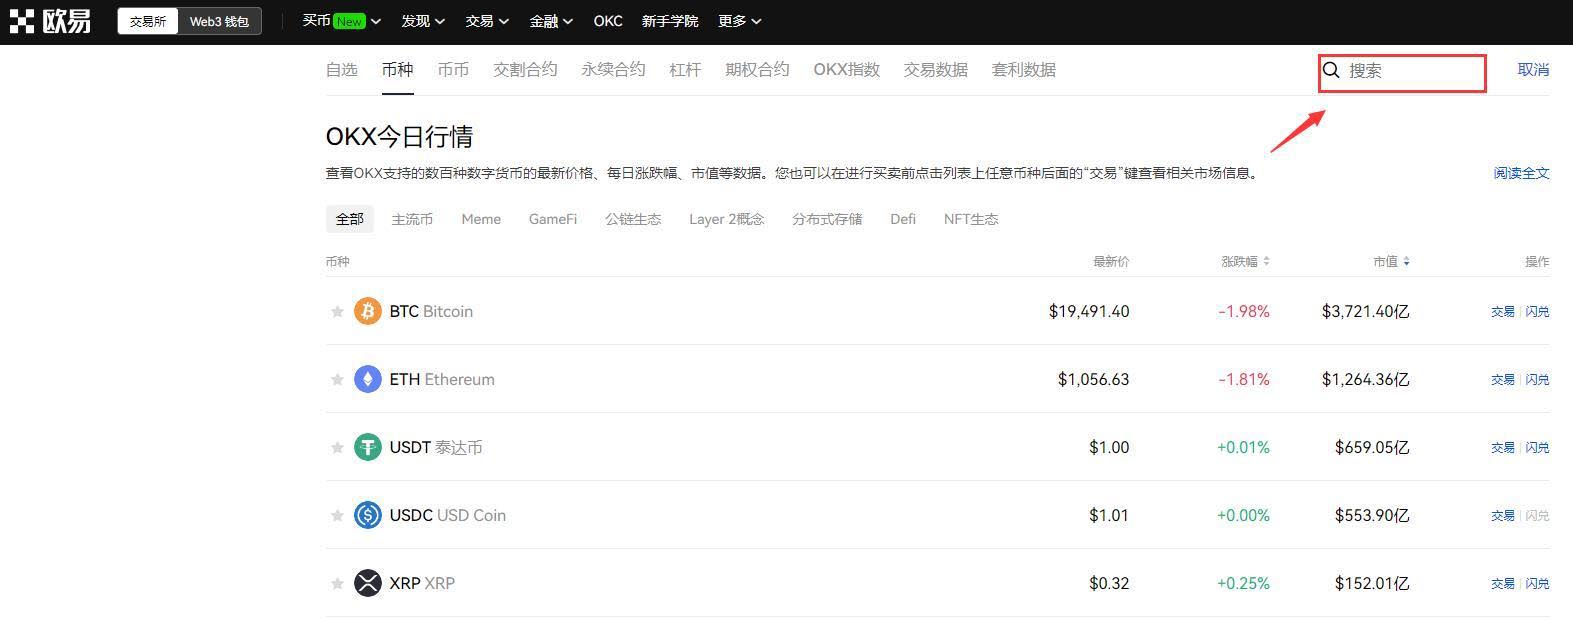Viewport: 1573px width, 619px height.
Task: Switch to the 永续合约 tab
Action: [x=613, y=70]
